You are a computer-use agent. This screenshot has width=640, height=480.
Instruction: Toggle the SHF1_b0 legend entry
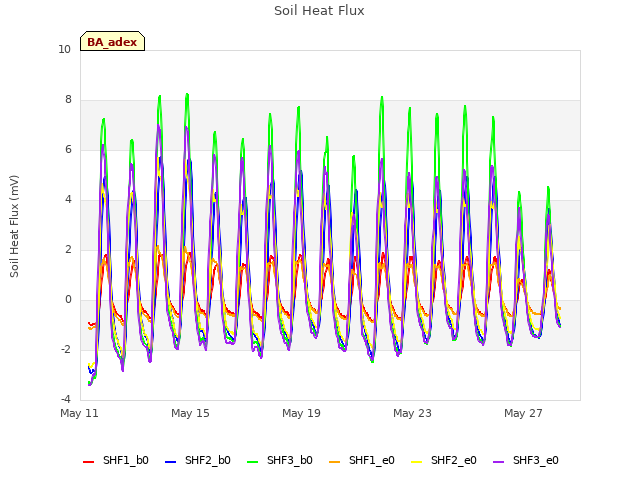pyautogui.click(x=116, y=460)
